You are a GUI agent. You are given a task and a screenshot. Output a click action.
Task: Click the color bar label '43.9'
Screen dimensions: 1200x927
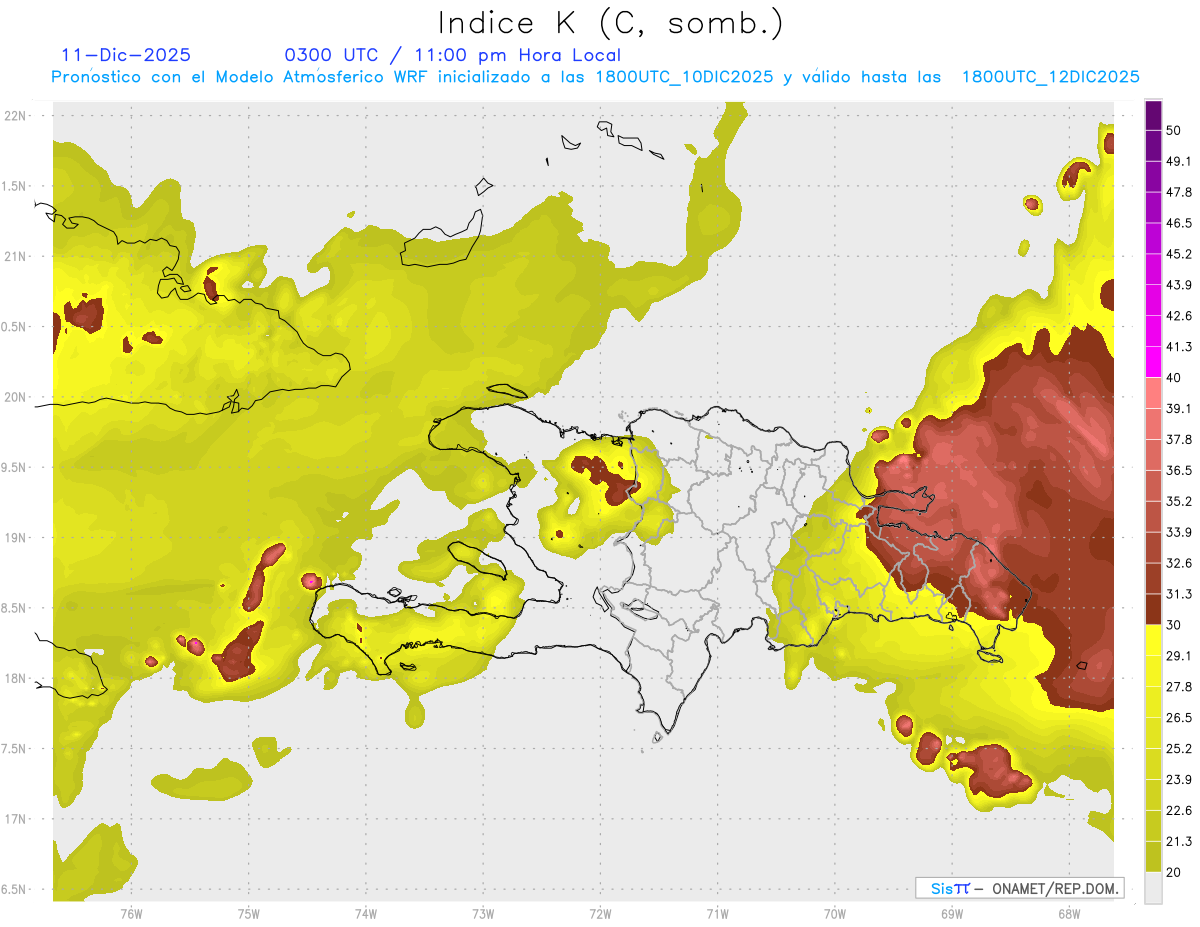1179,285
